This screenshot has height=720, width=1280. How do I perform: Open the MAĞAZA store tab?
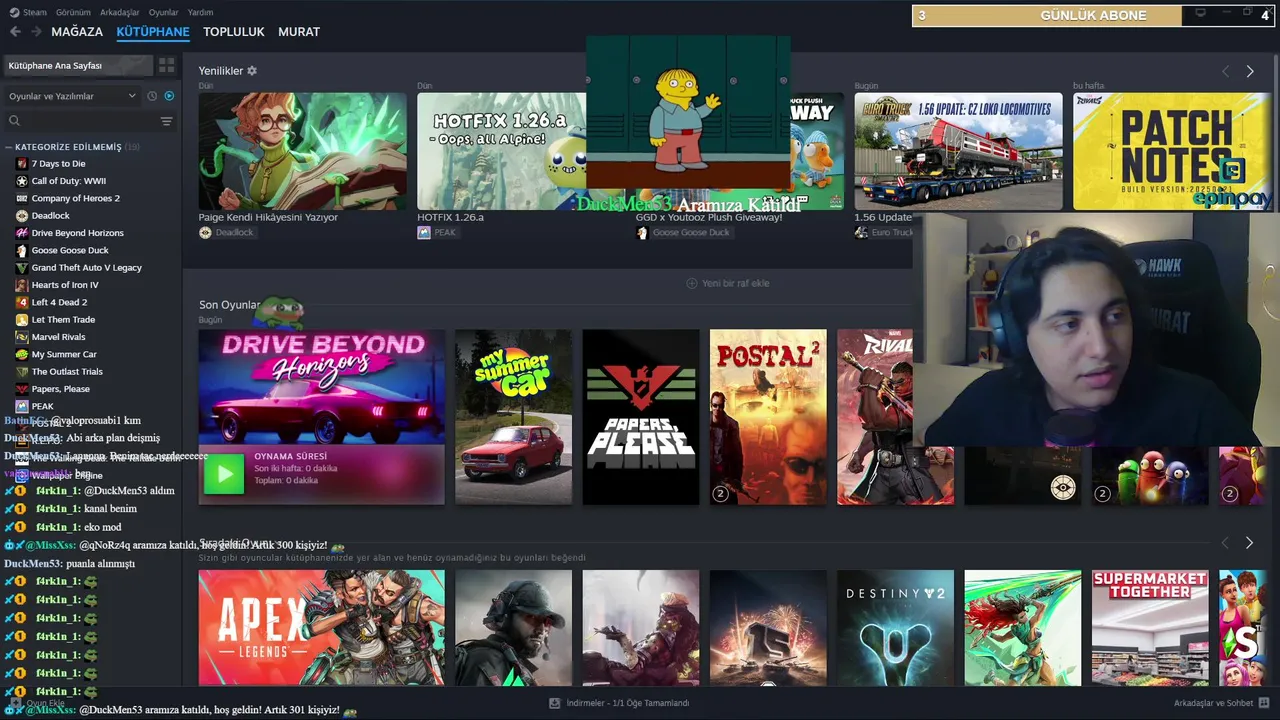pos(77,32)
